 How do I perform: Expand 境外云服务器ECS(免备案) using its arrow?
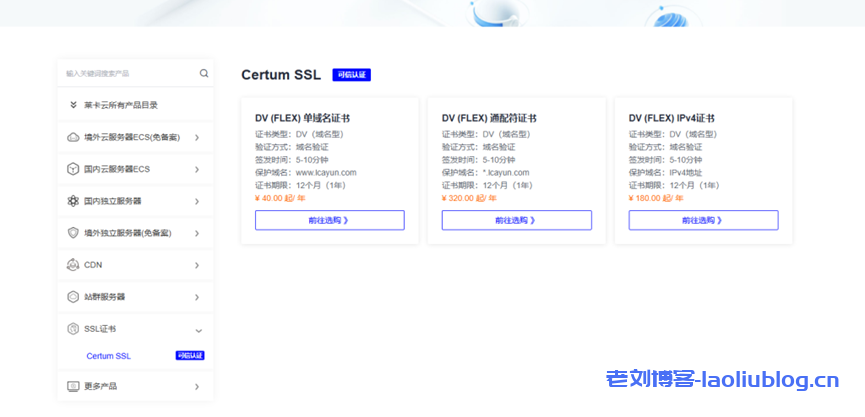197,137
